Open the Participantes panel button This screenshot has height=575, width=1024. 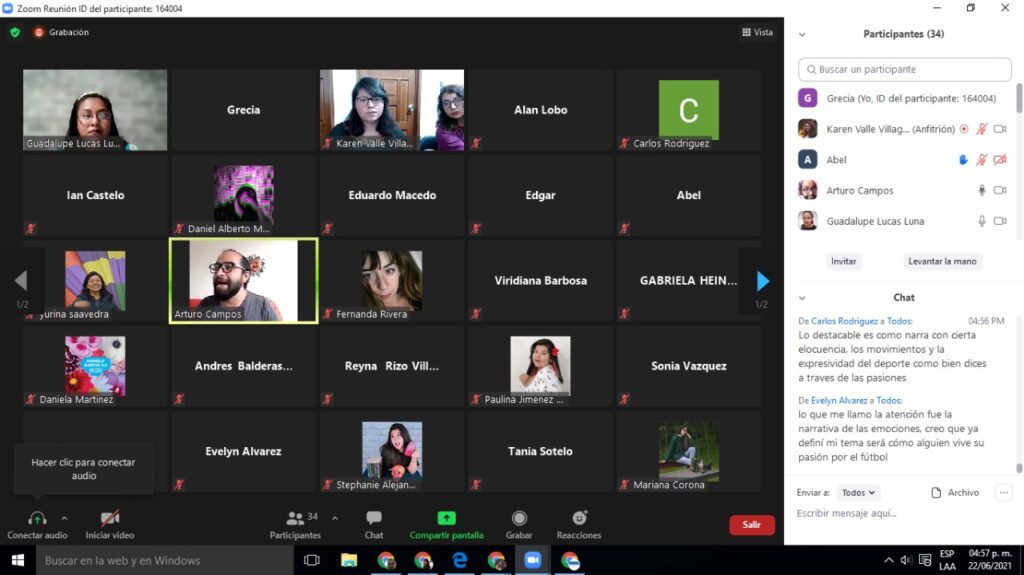295,525
